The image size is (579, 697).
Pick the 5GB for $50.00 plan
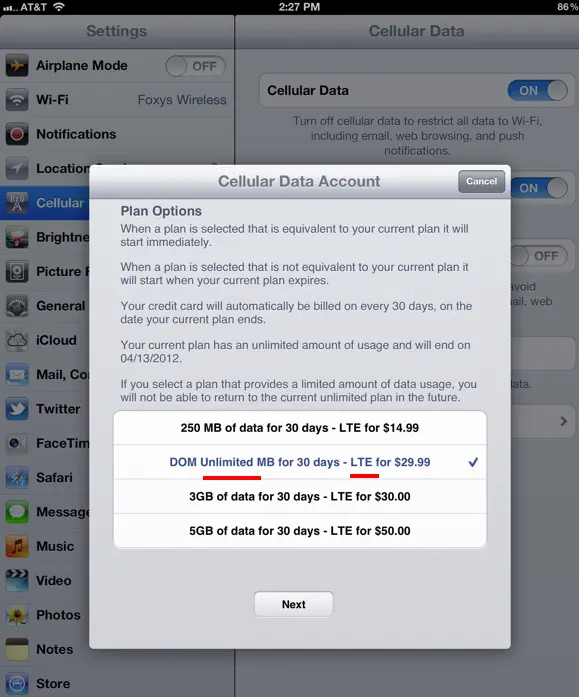coord(300,531)
